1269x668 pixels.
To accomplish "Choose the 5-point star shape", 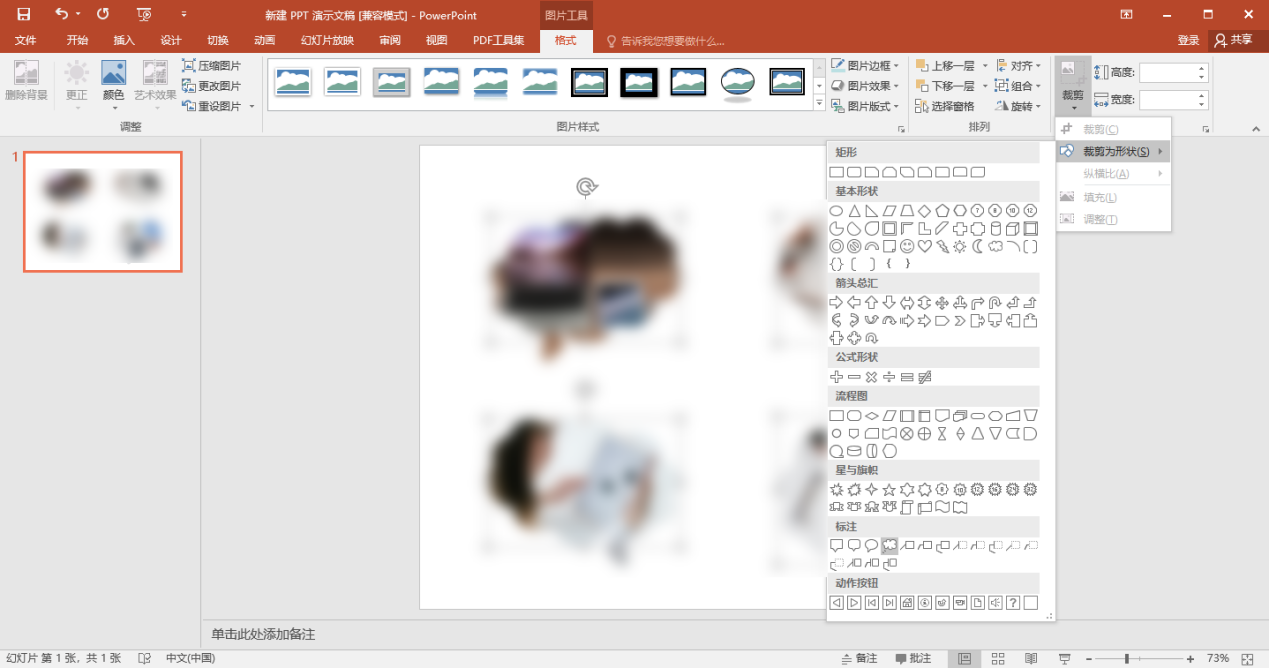I will pos(889,489).
